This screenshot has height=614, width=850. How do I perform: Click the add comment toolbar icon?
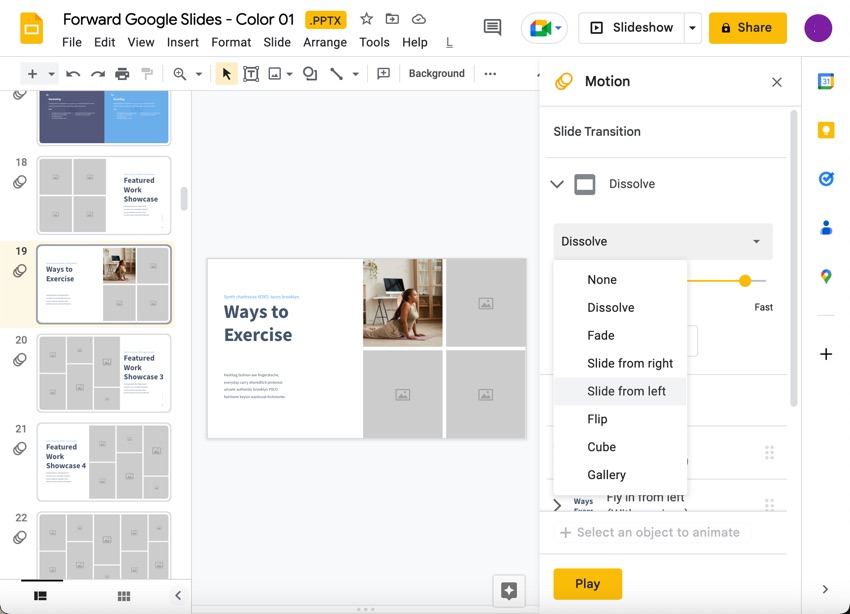[383, 74]
